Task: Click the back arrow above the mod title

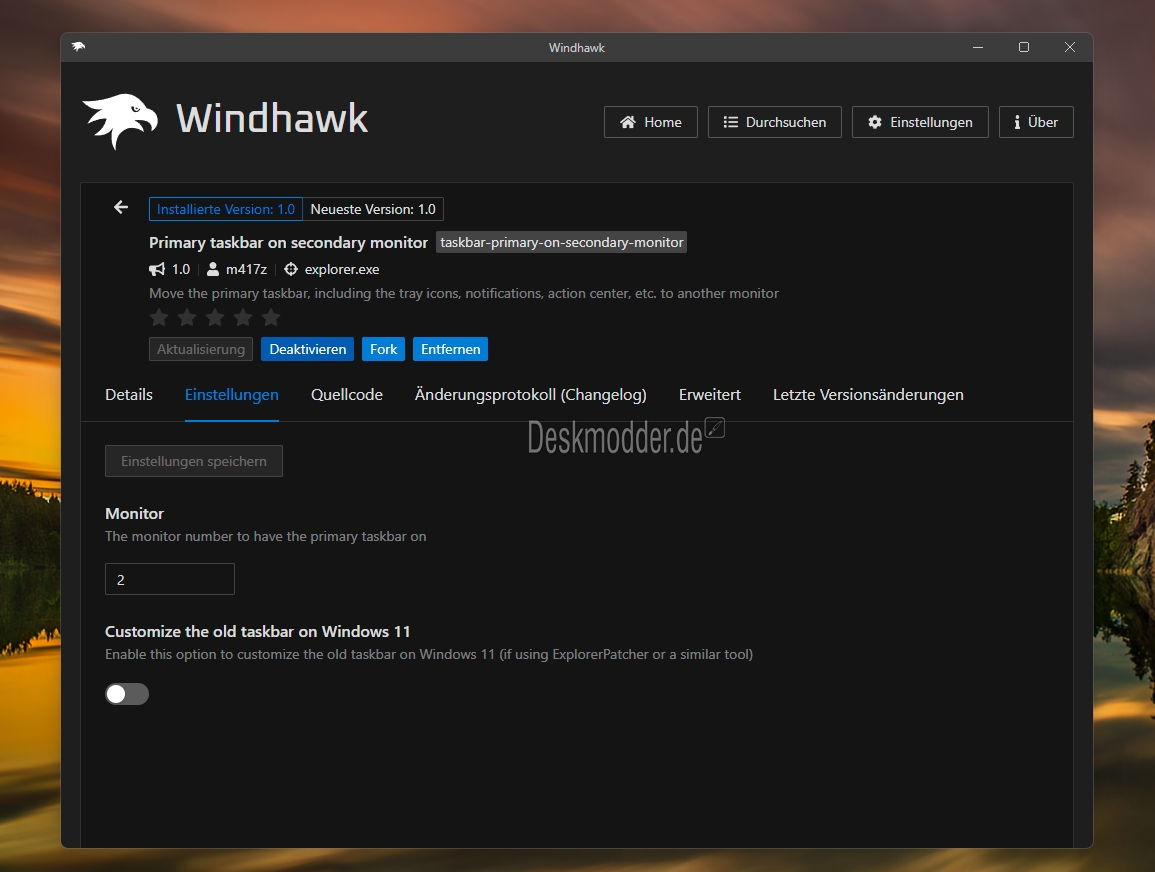Action: click(x=120, y=208)
